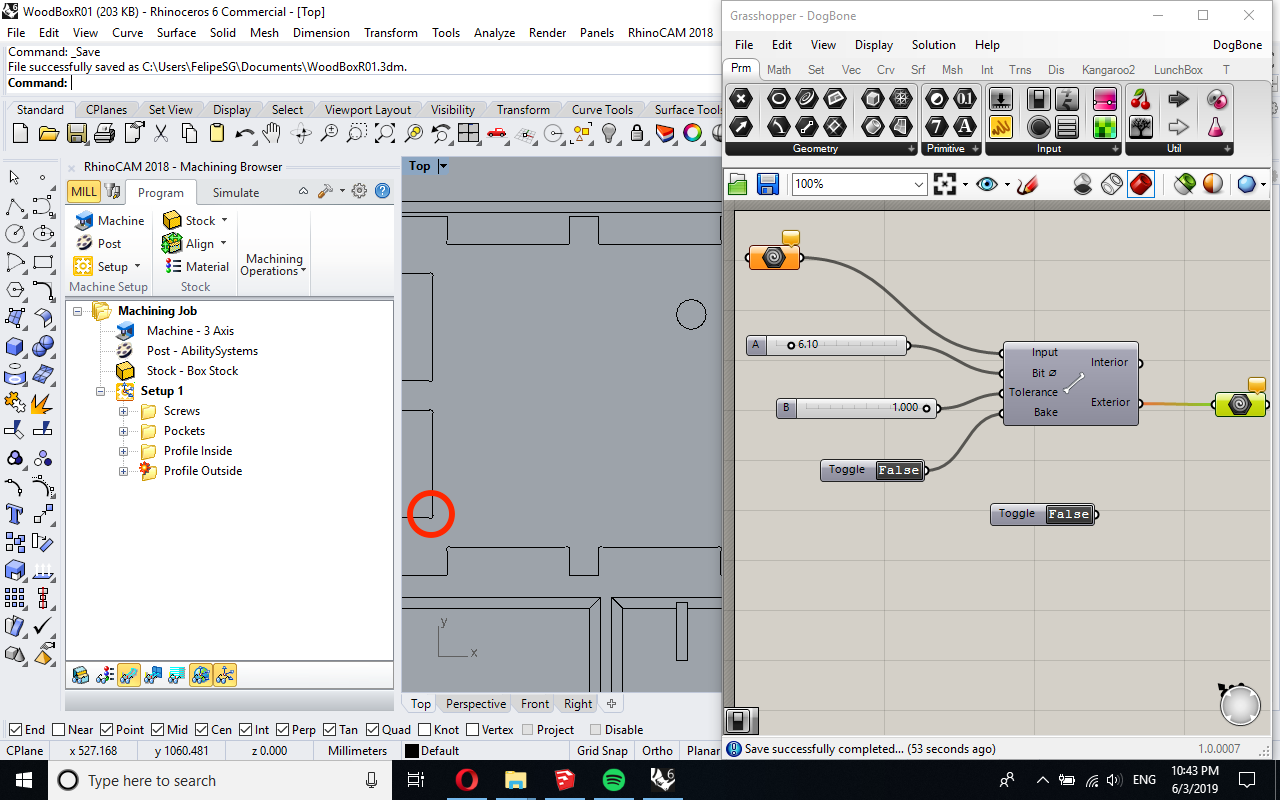This screenshot has width=1280, height=800.
Task: Open file with Grasshopper green folder icon
Action: pos(738,184)
